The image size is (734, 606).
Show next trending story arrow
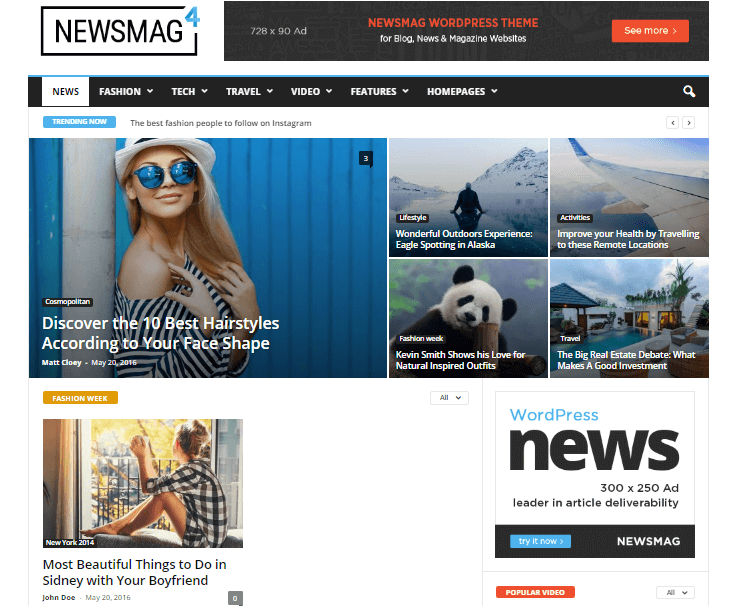tap(688, 123)
